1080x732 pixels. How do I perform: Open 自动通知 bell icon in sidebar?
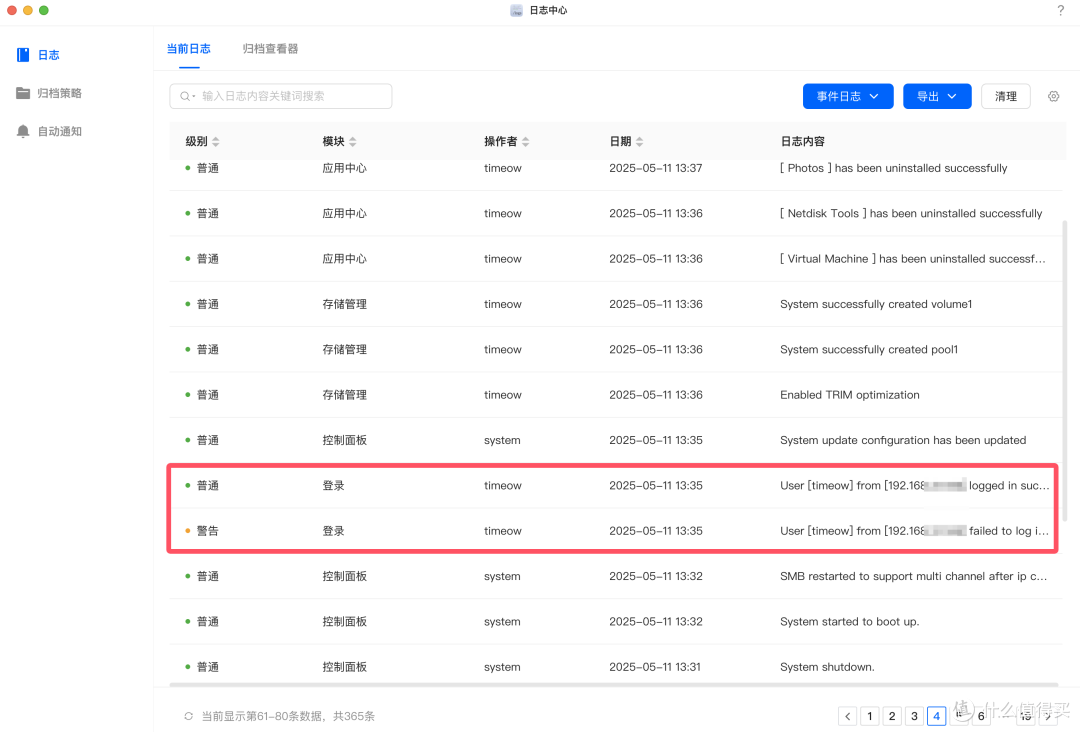(x=23, y=132)
